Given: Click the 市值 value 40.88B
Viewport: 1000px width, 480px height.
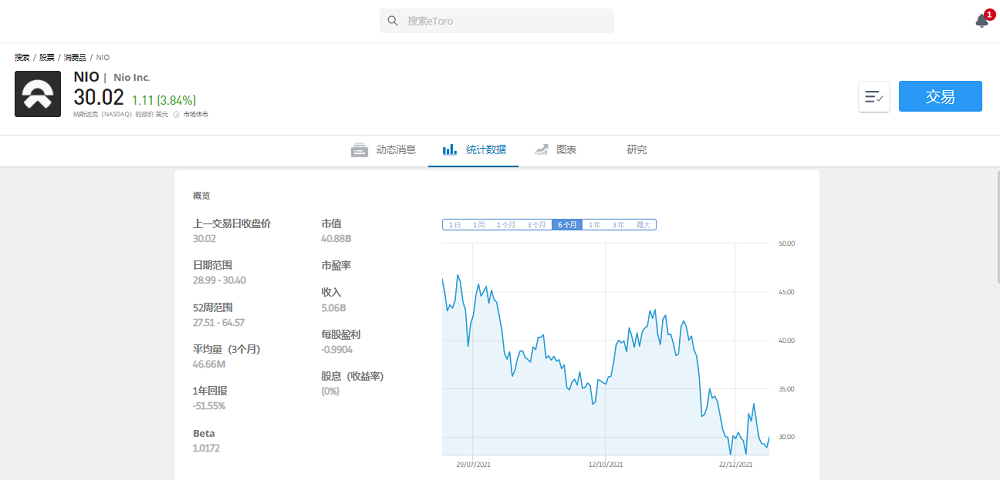Looking at the screenshot, I should click(336, 239).
